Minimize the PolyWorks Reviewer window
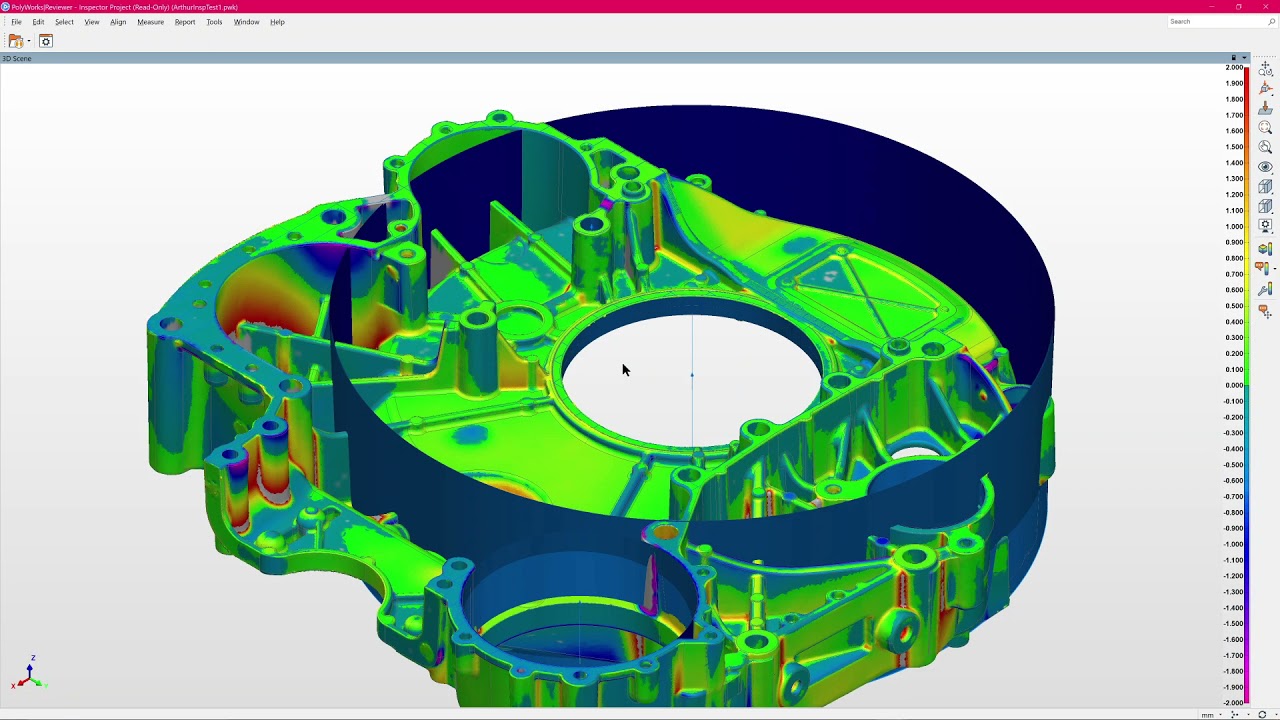The image size is (1280, 720). point(1211,7)
